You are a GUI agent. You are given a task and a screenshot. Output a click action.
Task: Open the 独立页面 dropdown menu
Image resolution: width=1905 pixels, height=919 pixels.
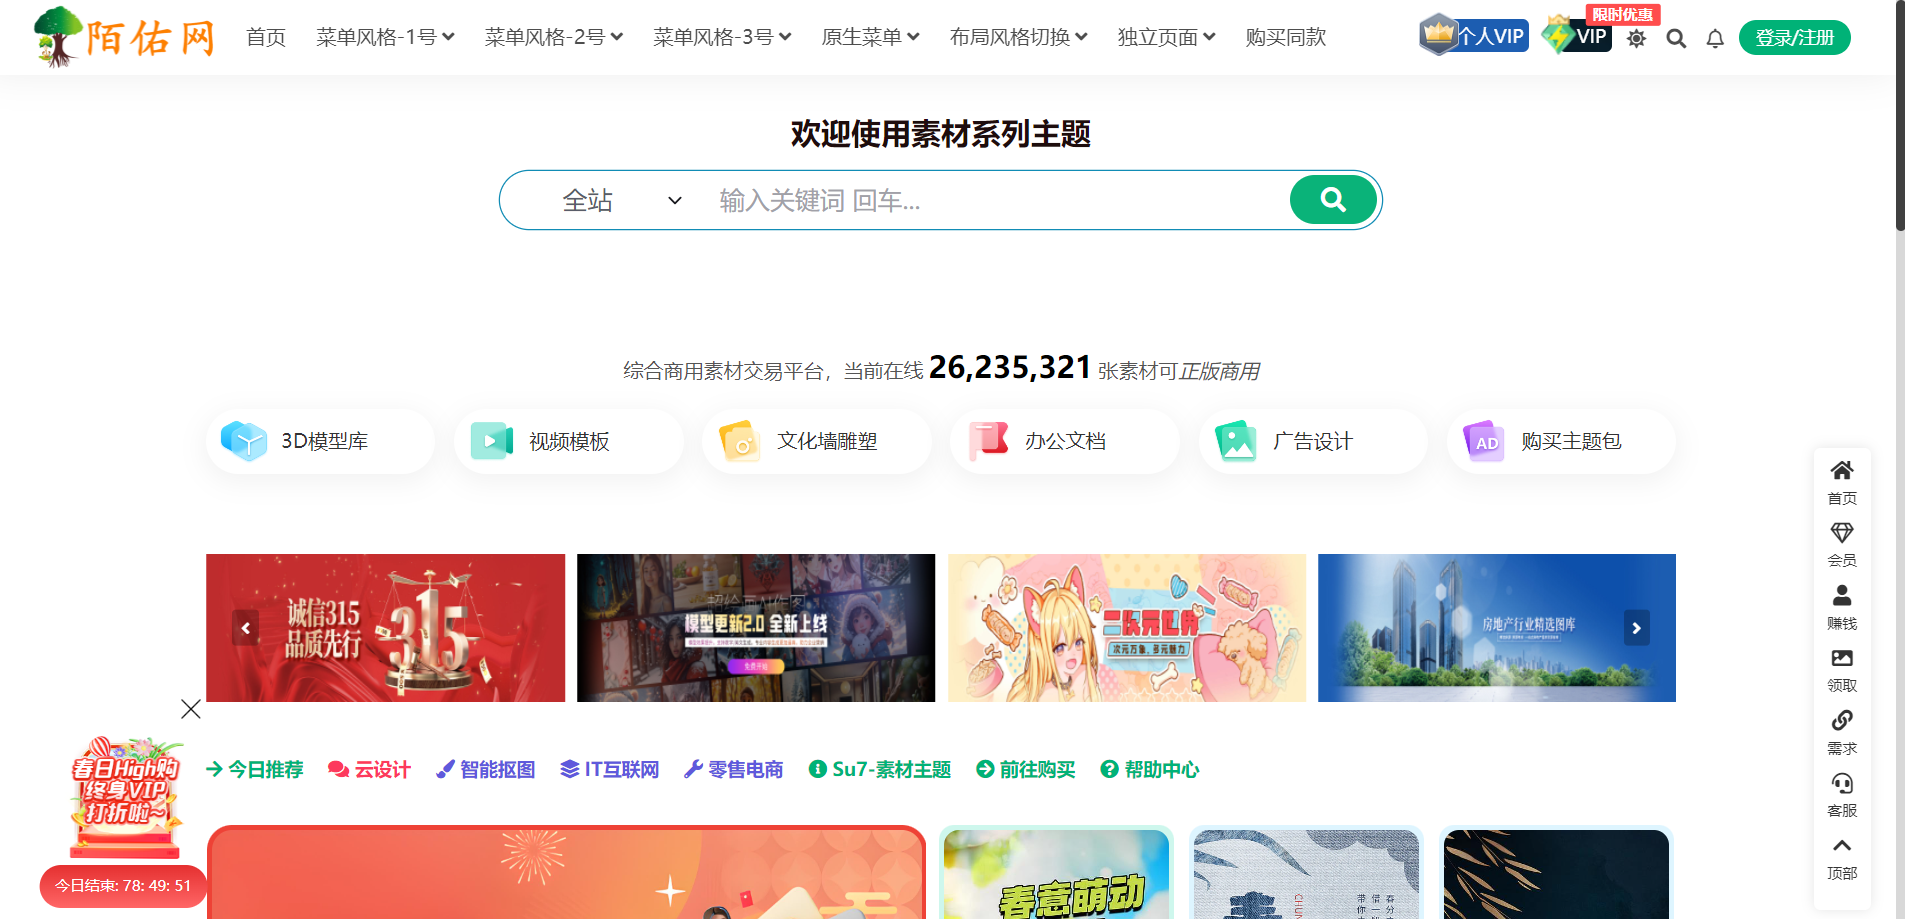pos(1166,37)
